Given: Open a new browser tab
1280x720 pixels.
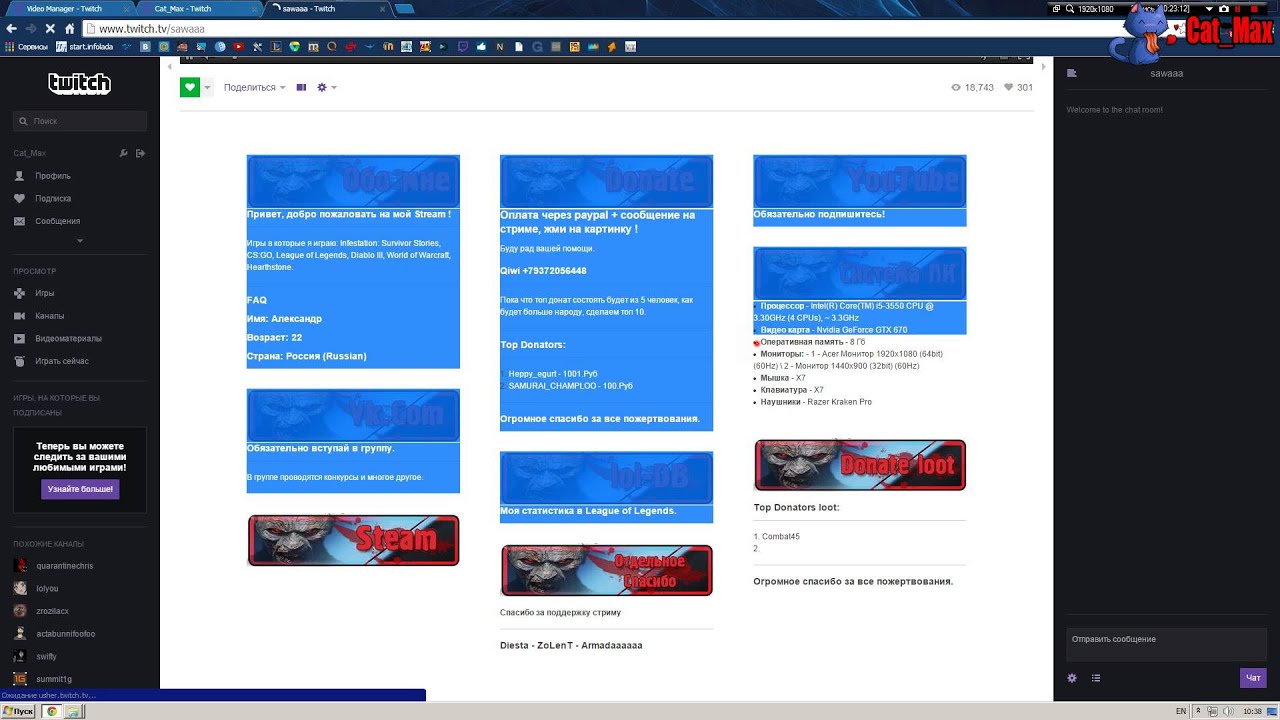Looking at the screenshot, I should (404, 8).
